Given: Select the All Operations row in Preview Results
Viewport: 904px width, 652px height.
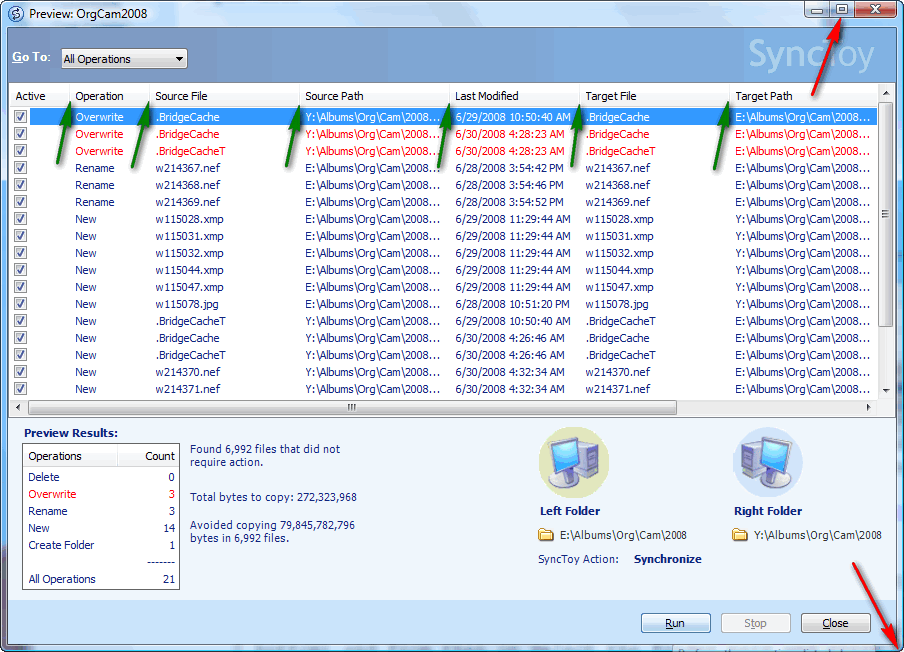Looking at the screenshot, I should tap(101, 579).
